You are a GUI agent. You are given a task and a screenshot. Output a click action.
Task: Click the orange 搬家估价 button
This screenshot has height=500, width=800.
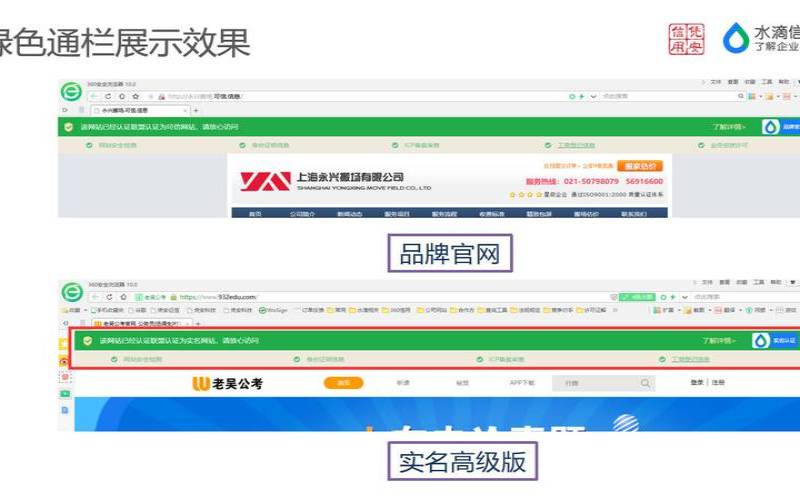(x=640, y=166)
